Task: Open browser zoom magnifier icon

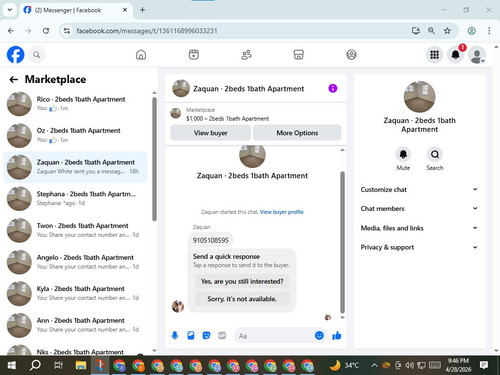Action: click(431, 31)
